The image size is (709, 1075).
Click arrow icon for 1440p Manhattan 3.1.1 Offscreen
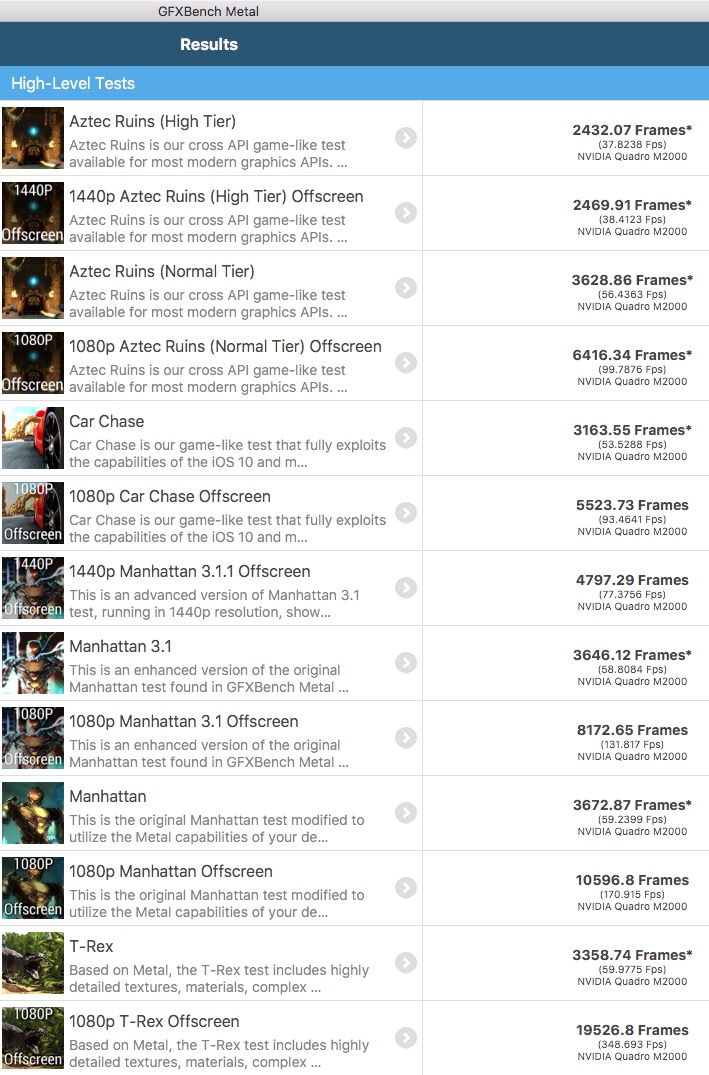(406, 588)
